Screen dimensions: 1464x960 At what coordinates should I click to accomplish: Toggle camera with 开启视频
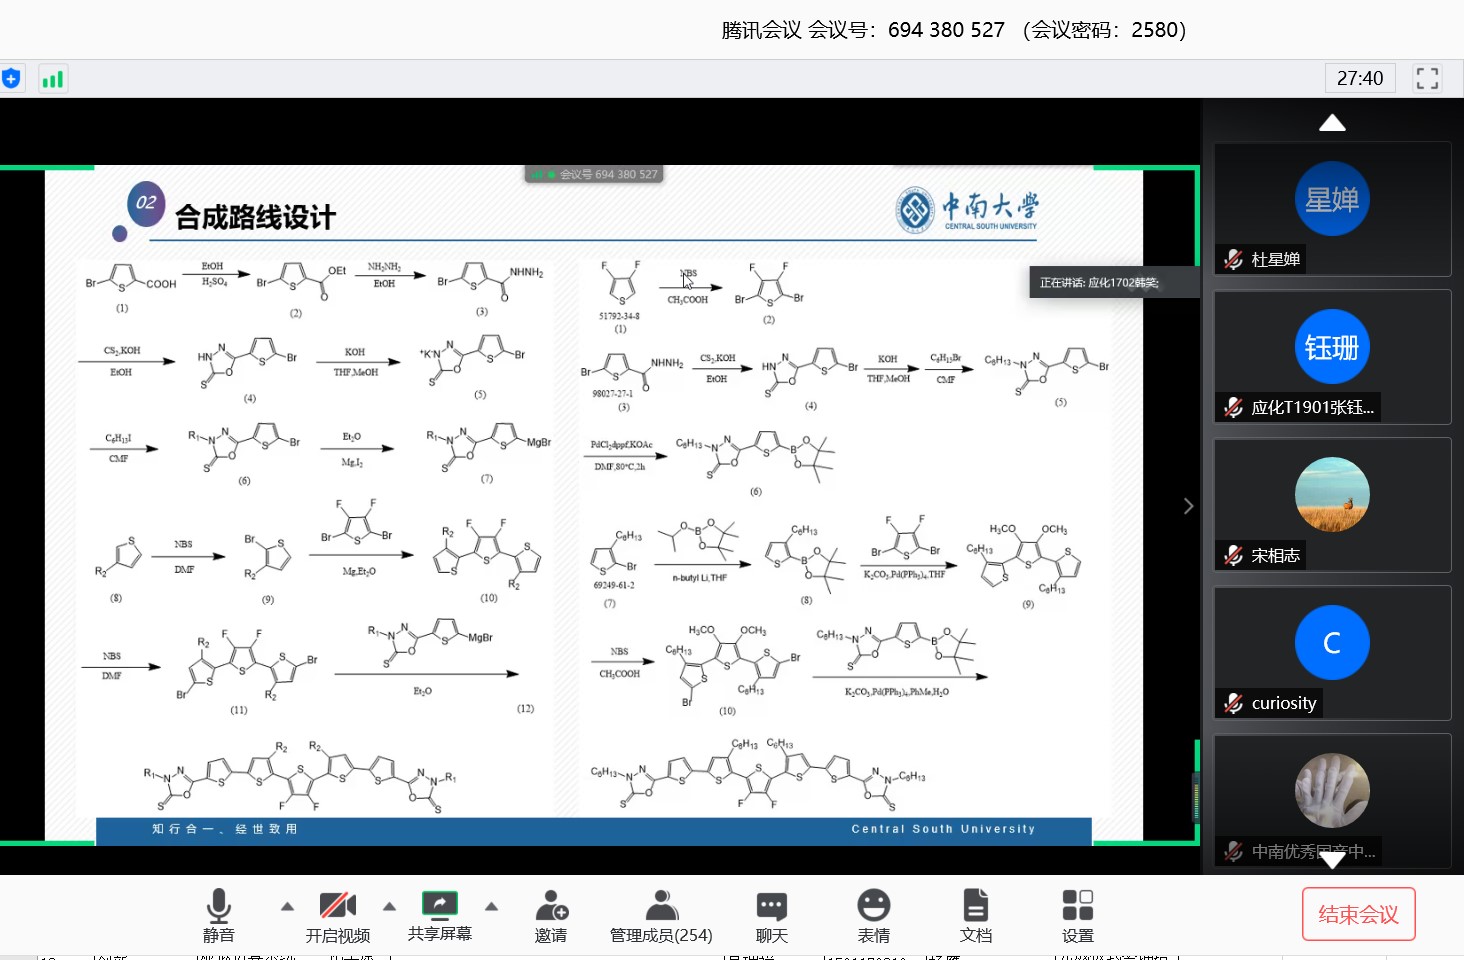(337, 906)
